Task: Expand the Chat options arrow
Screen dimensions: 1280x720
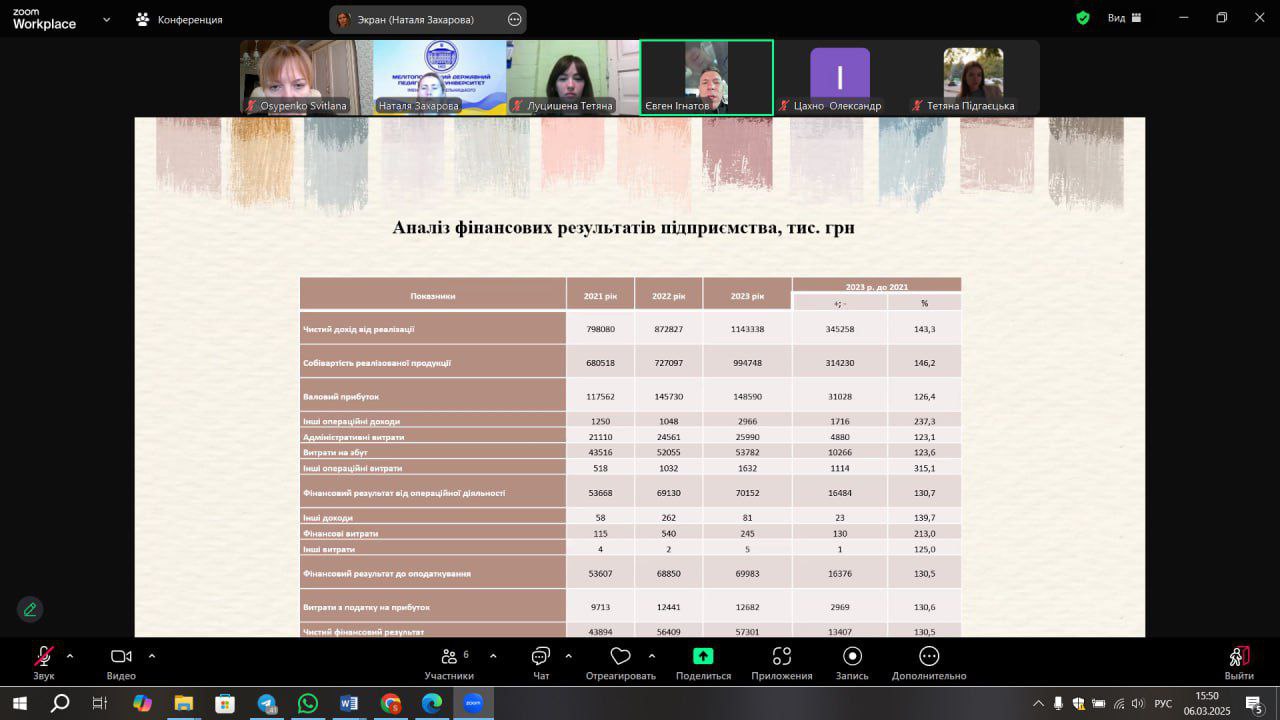Action: tap(569, 656)
